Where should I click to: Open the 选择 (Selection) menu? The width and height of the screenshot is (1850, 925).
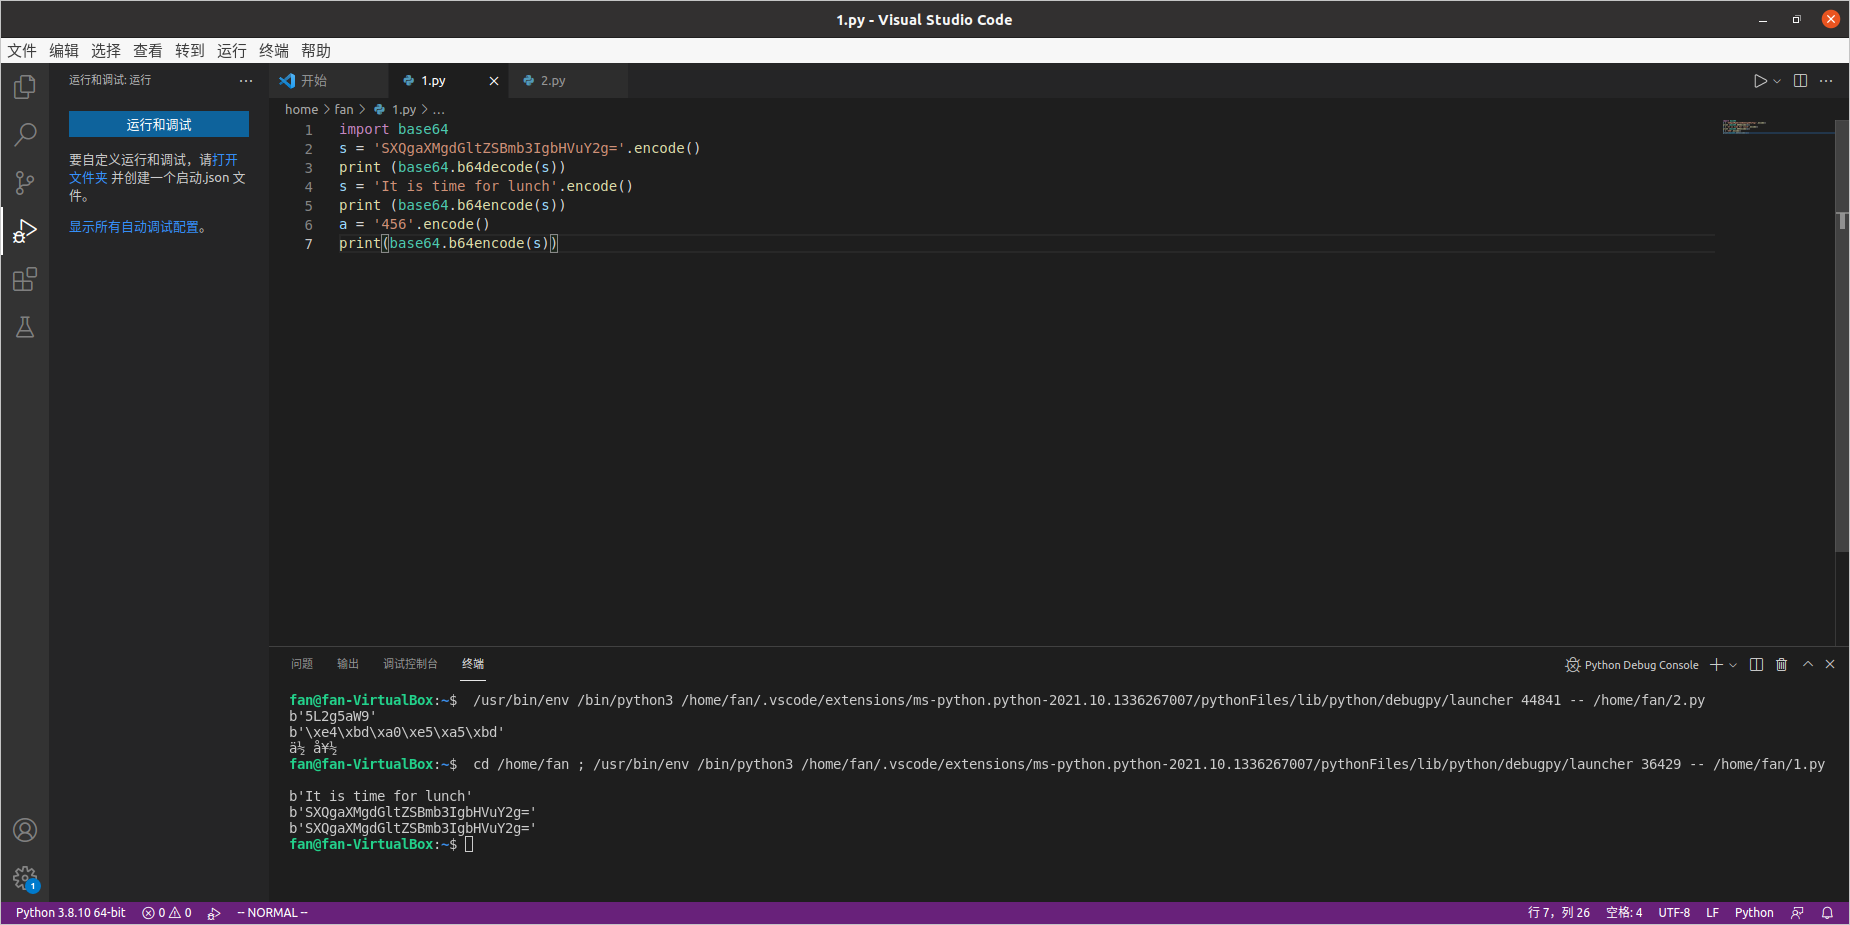coord(106,51)
